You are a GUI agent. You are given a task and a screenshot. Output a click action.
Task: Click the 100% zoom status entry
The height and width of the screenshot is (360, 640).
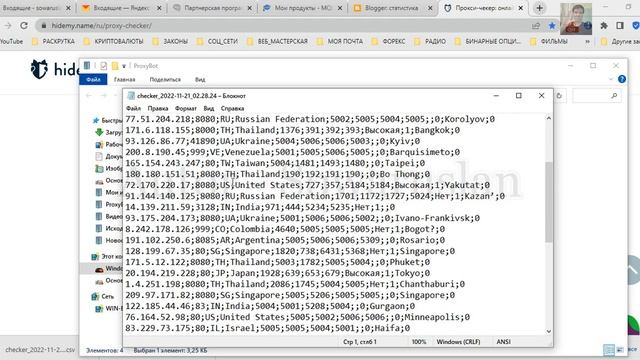click(x=419, y=342)
